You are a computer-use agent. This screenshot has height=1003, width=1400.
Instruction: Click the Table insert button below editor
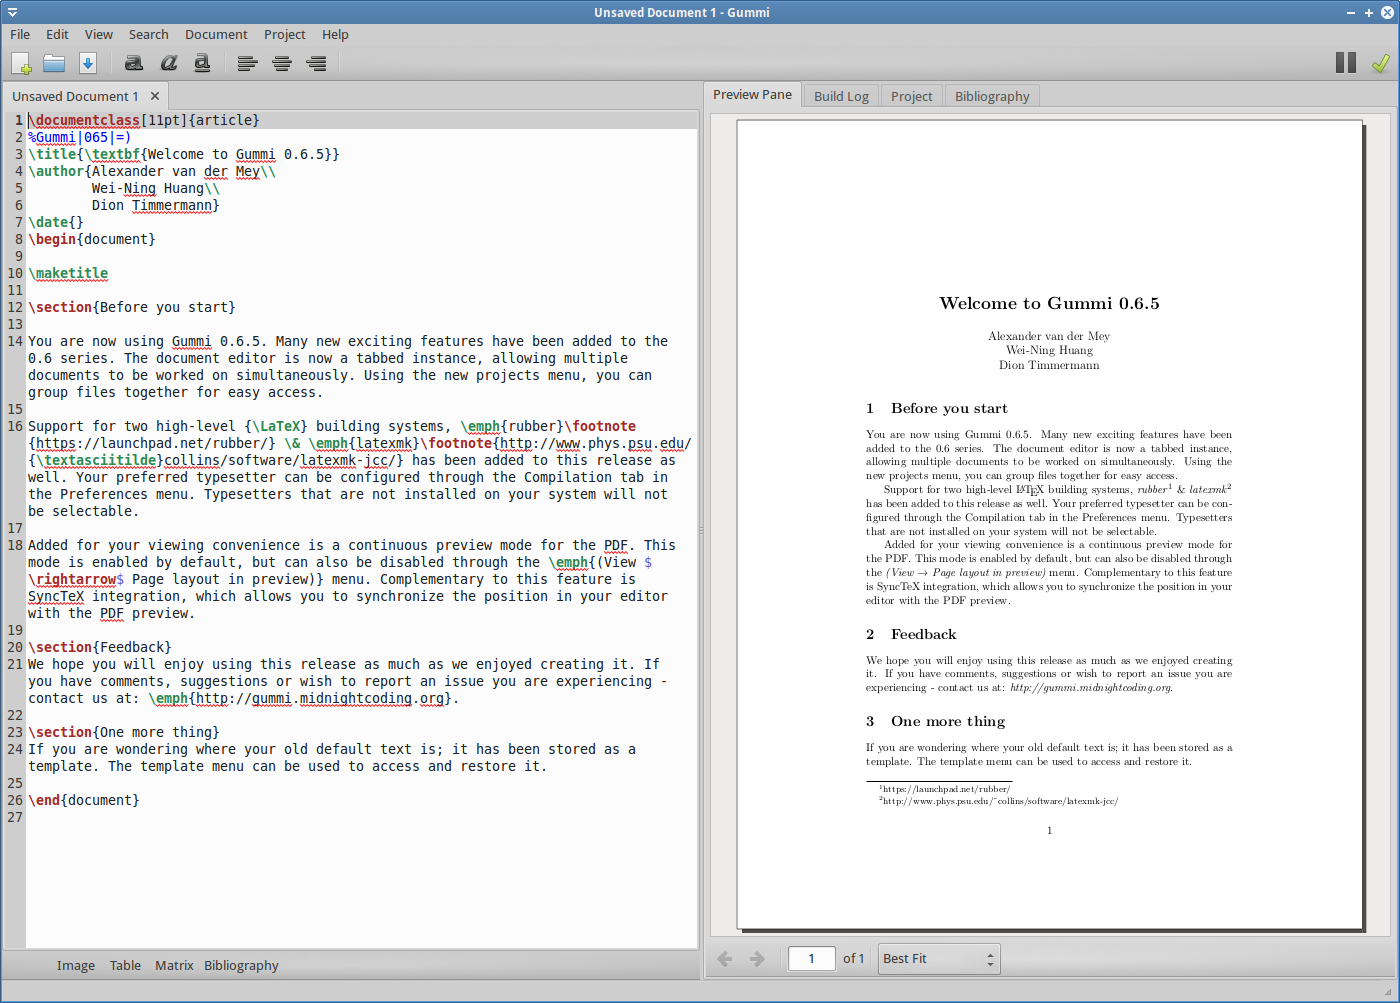click(x=125, y=965)
